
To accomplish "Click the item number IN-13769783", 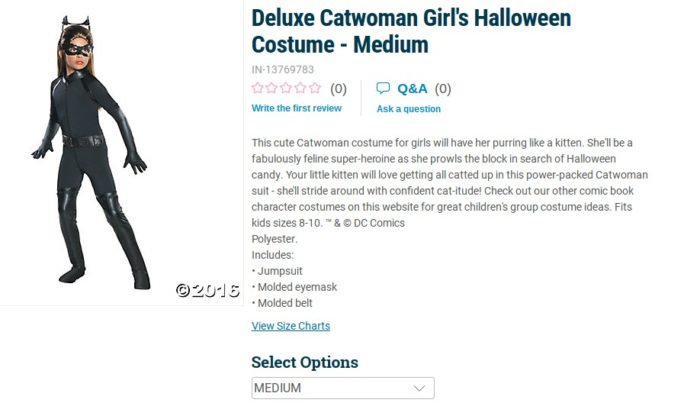I will pos(283,69).
